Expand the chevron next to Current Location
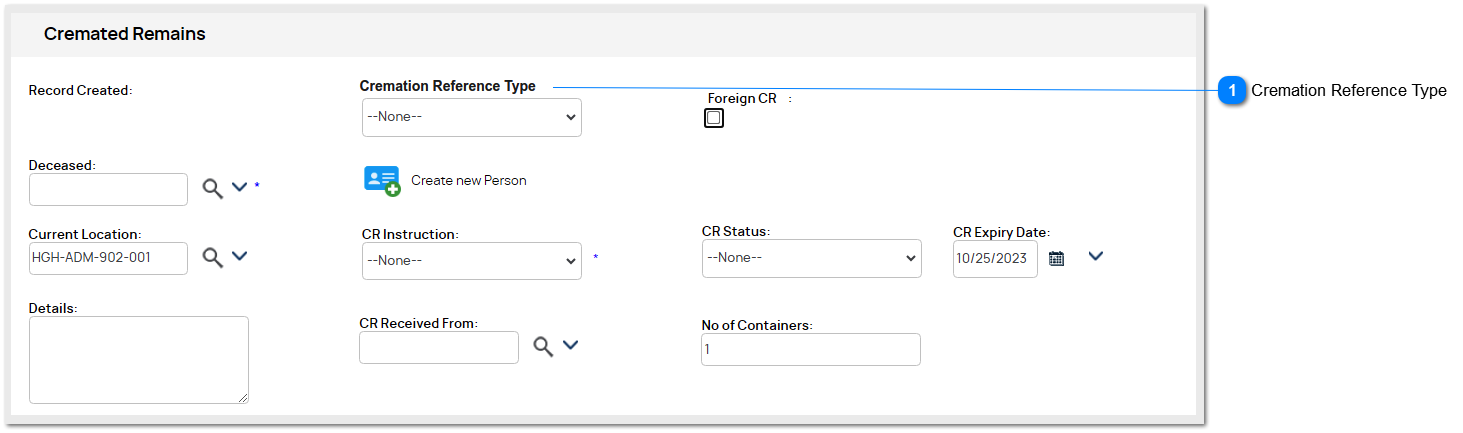 click(x=239, y=256)
